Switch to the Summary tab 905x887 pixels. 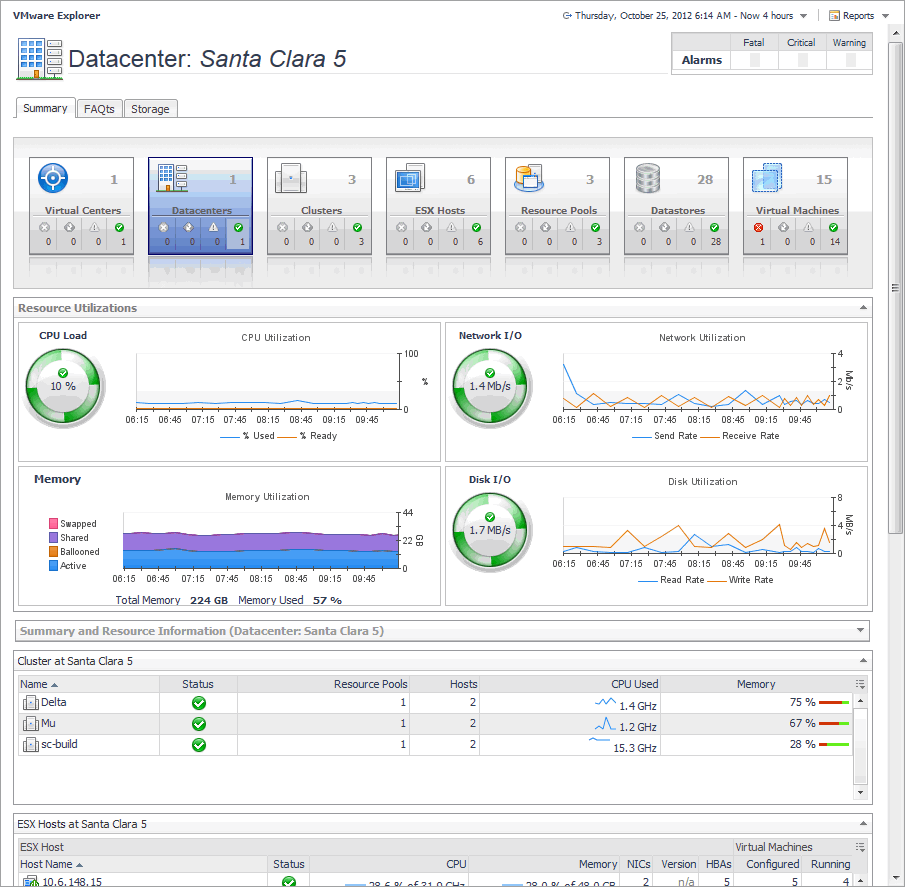[x=45, y=108]
